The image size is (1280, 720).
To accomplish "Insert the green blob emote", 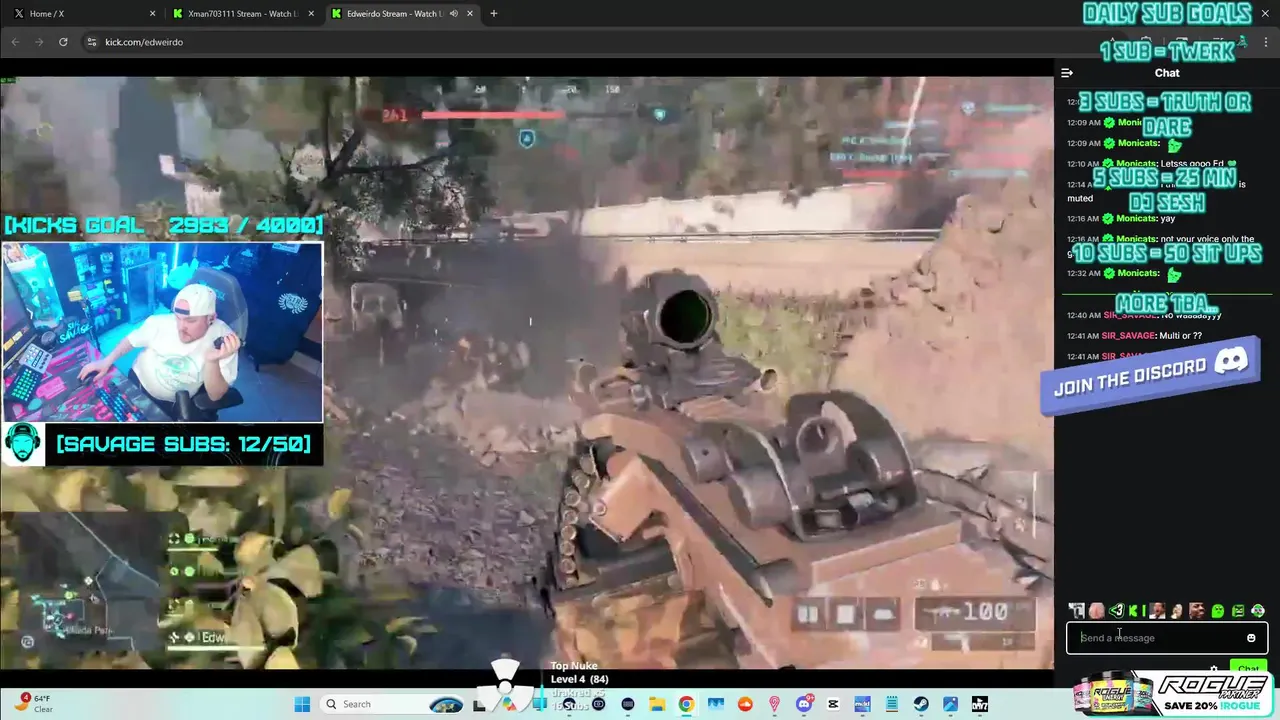I will coord(1218,611).
